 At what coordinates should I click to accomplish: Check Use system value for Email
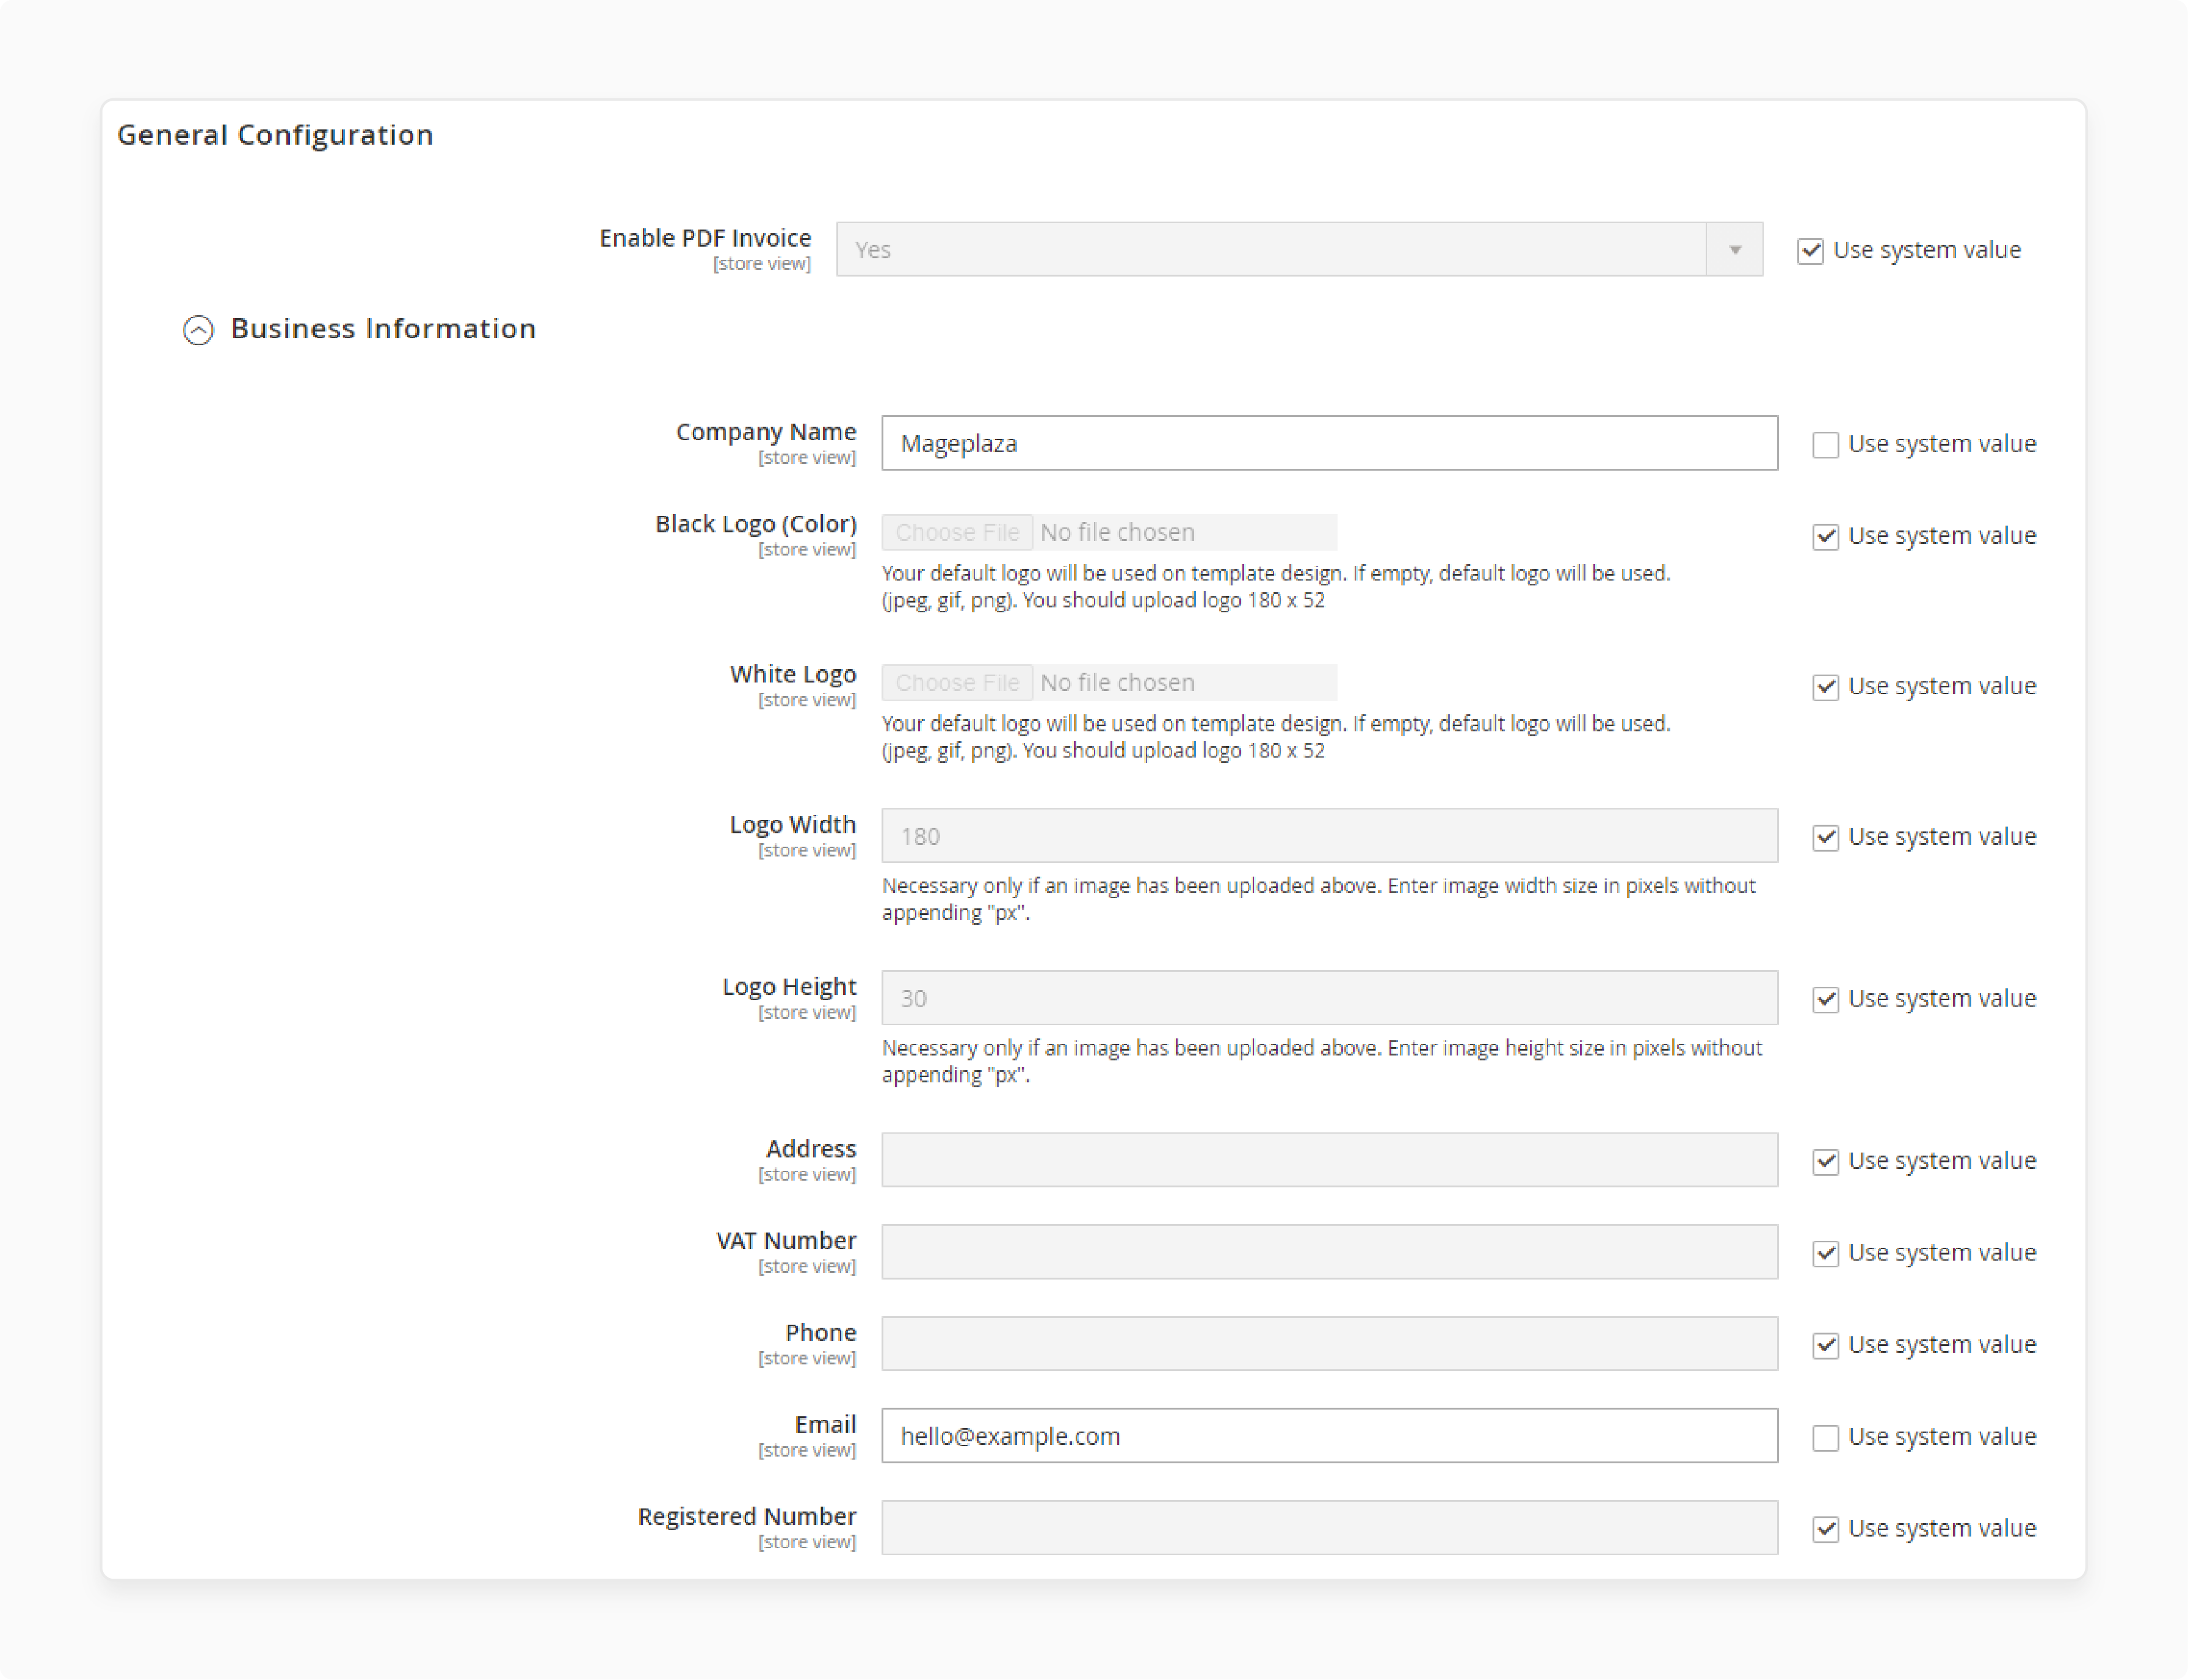(1825, 1437)
